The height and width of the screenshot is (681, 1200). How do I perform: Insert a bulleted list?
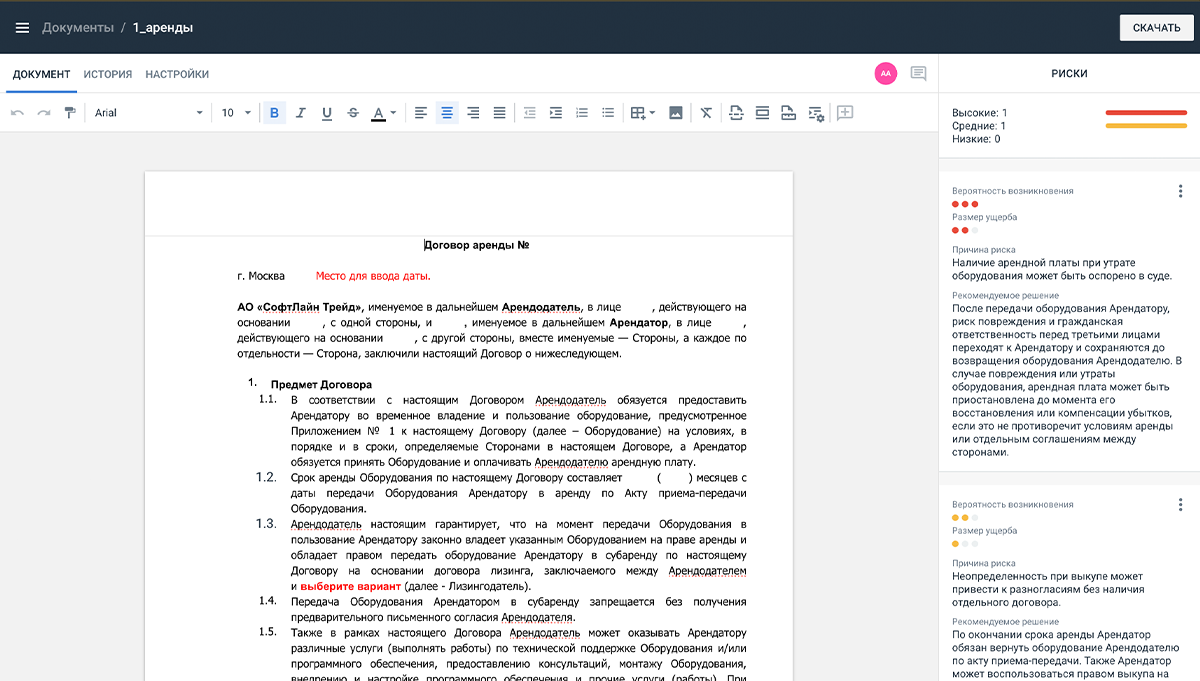608,113
